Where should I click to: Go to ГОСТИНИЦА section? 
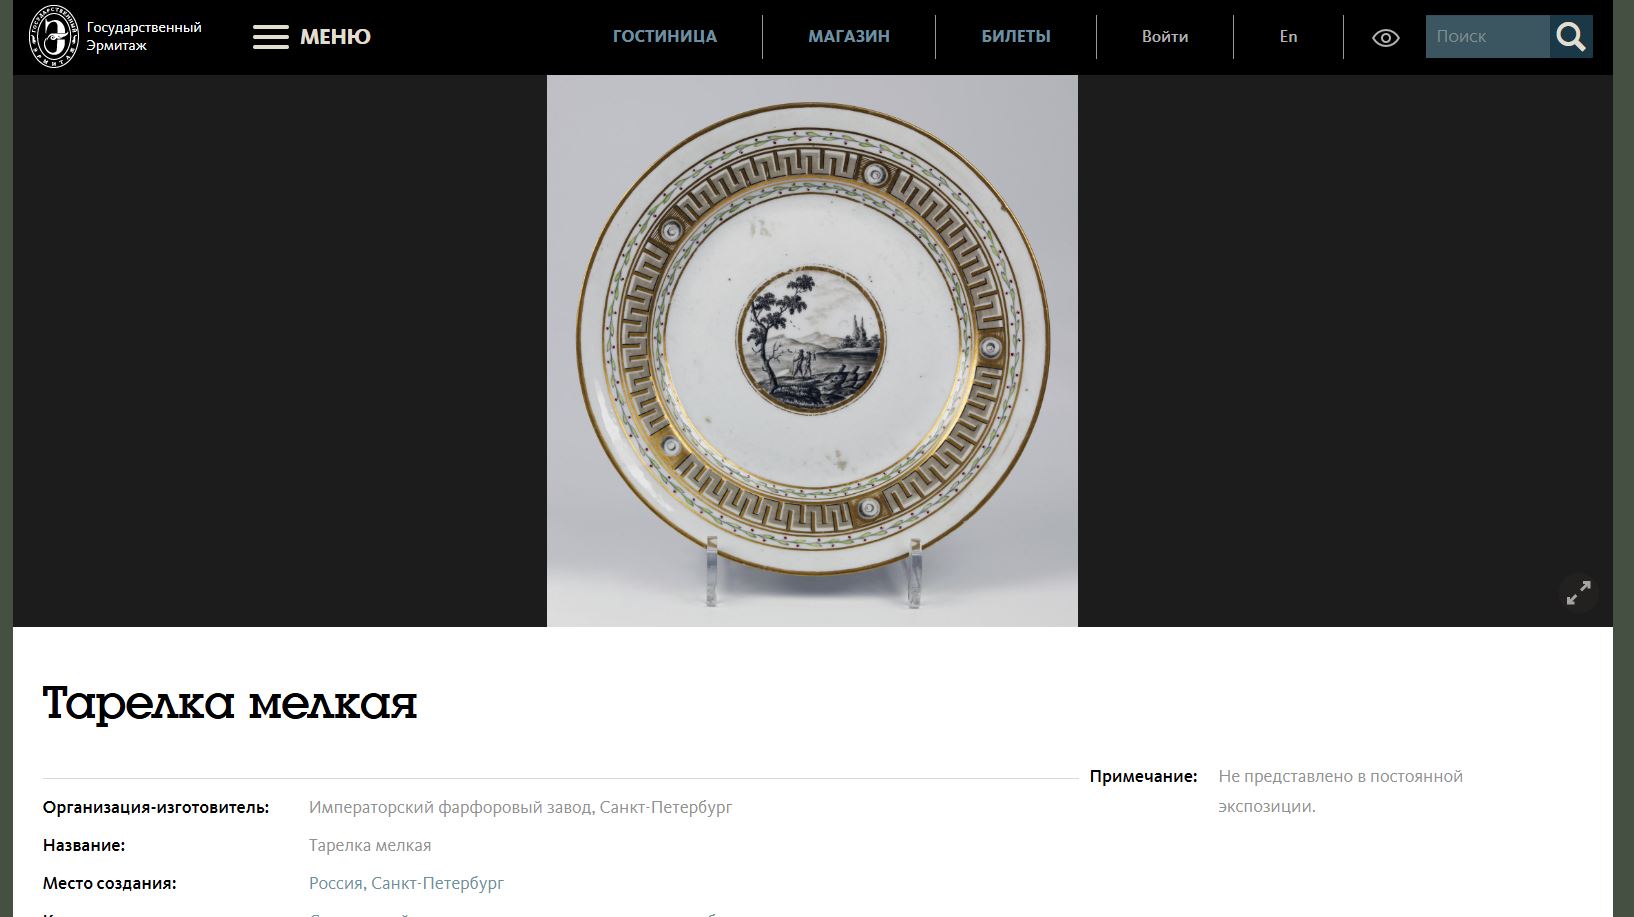[665, 36]
